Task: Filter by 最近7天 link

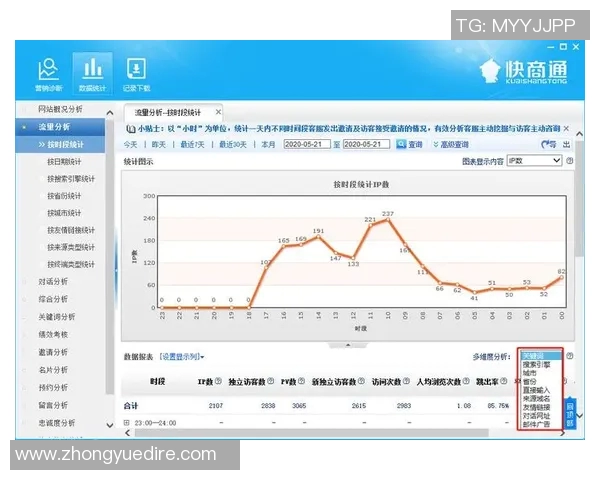Action: click(x=192, y=144)
